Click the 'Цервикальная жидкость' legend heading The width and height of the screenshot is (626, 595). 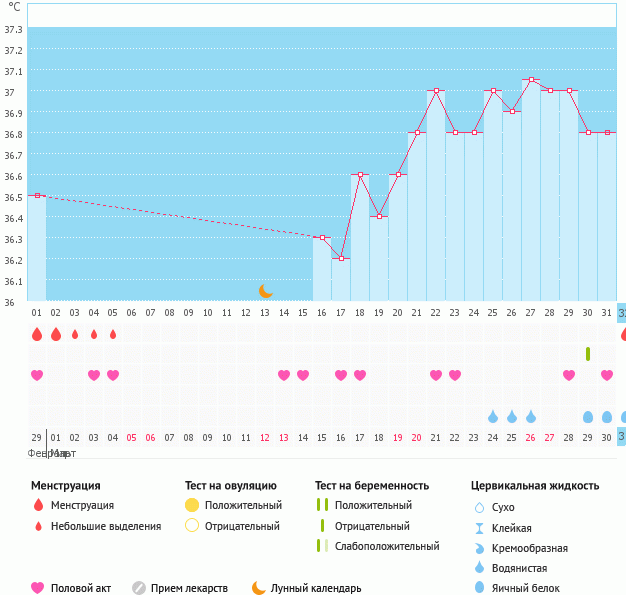535,485
